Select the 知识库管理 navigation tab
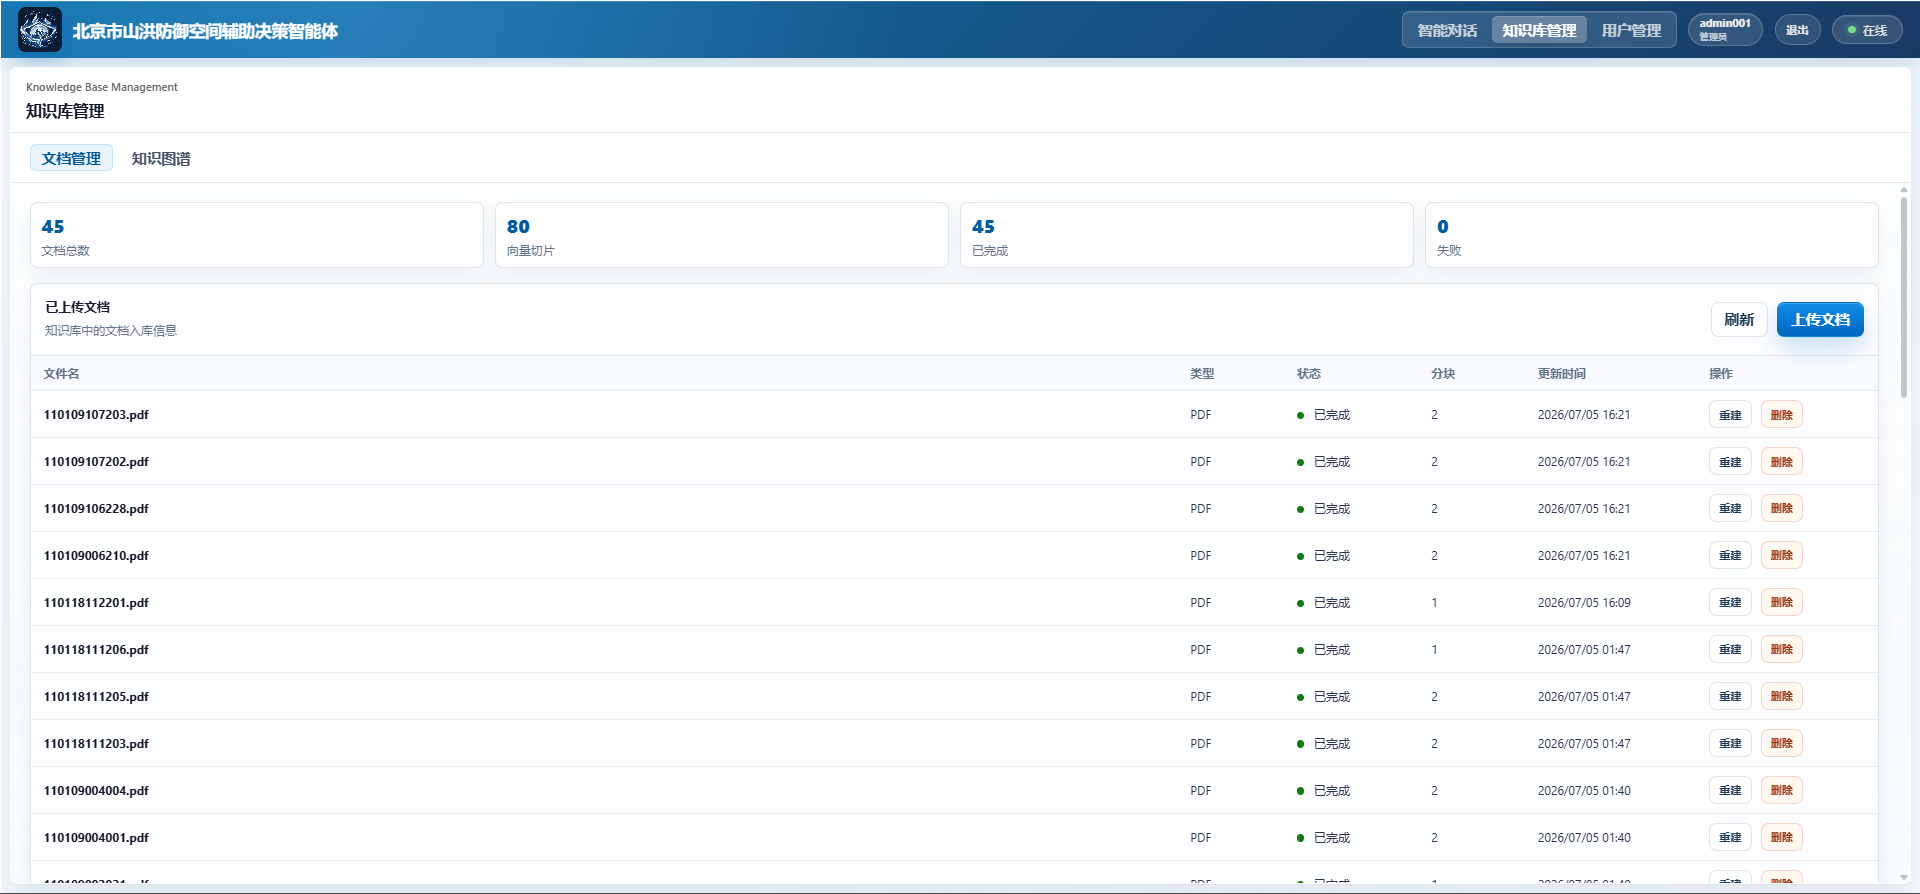Image resolution: width=1920 pixels, height=894 pixels. 1539,30
